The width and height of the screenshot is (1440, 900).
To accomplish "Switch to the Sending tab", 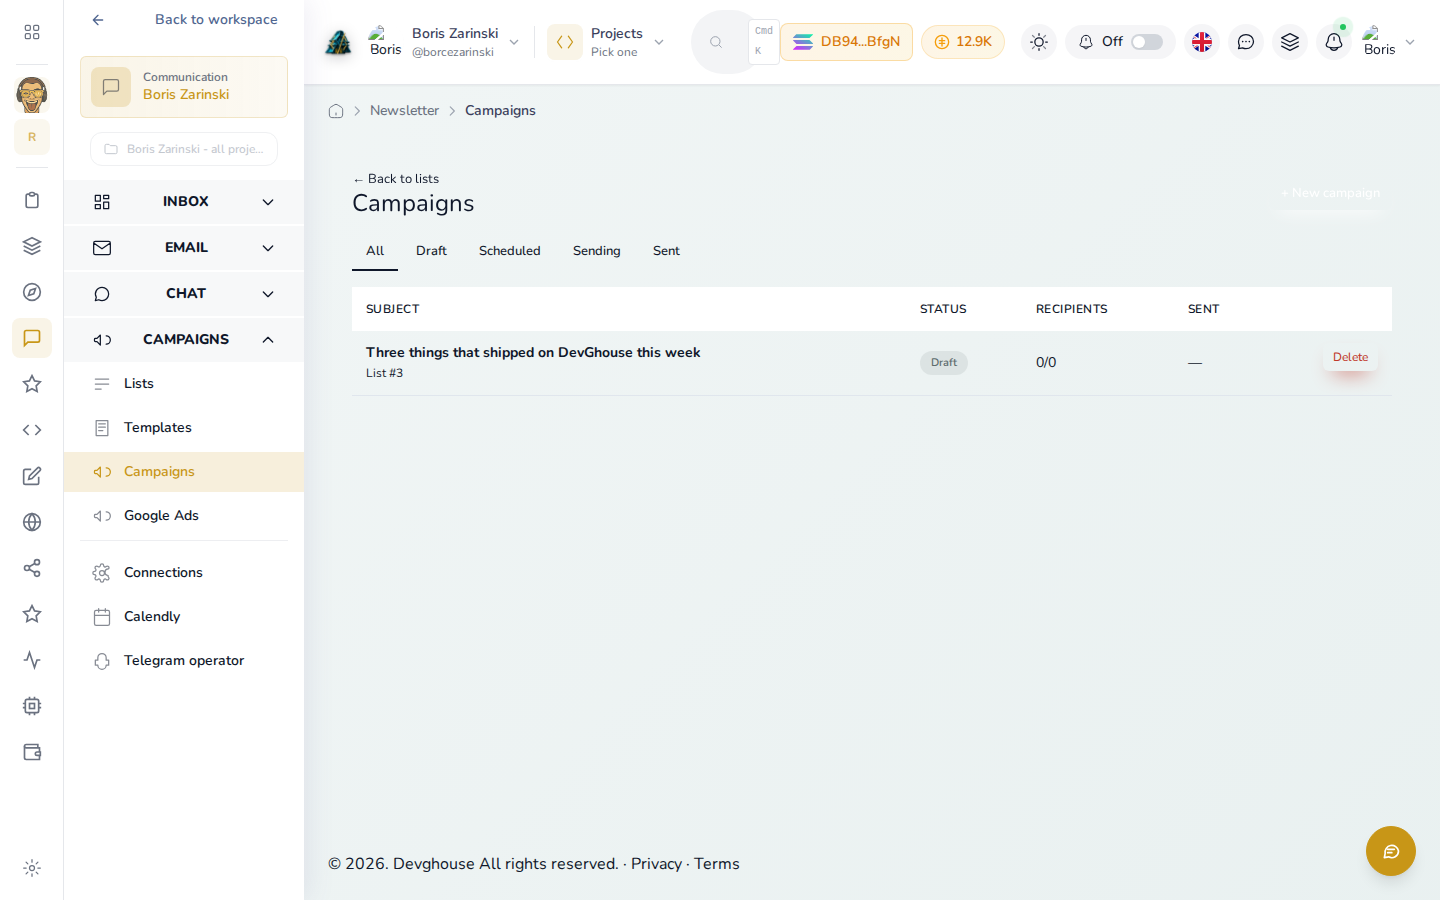I will (596, 251).
